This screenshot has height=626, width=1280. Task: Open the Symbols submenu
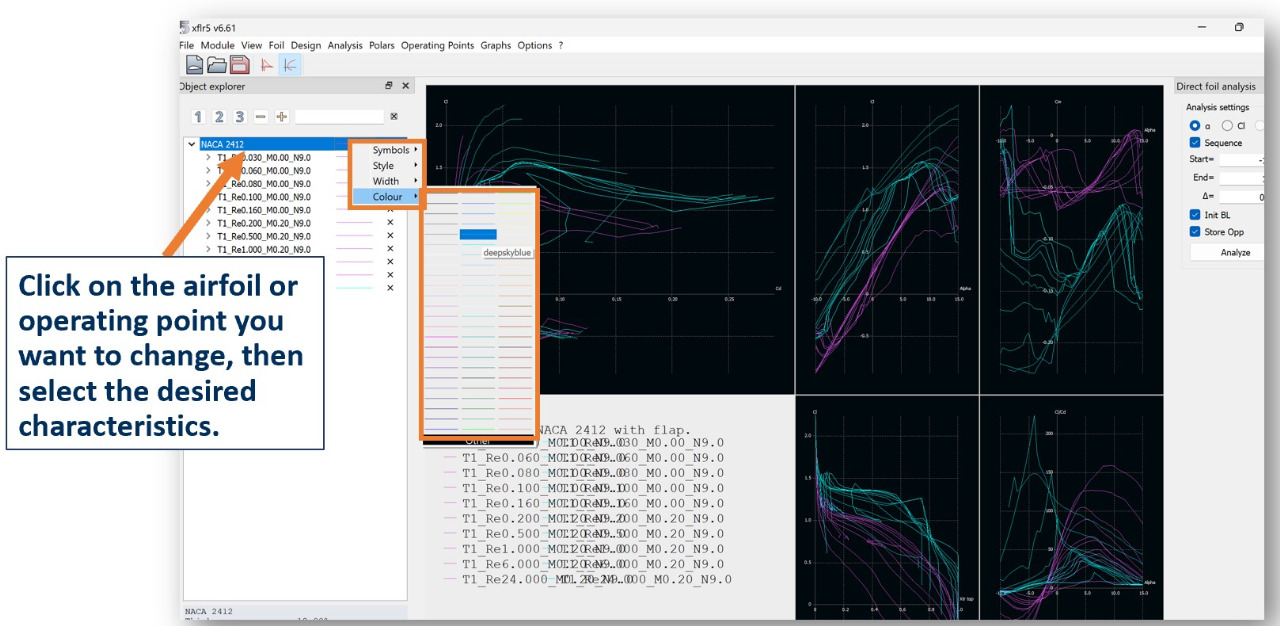[390, 150]
